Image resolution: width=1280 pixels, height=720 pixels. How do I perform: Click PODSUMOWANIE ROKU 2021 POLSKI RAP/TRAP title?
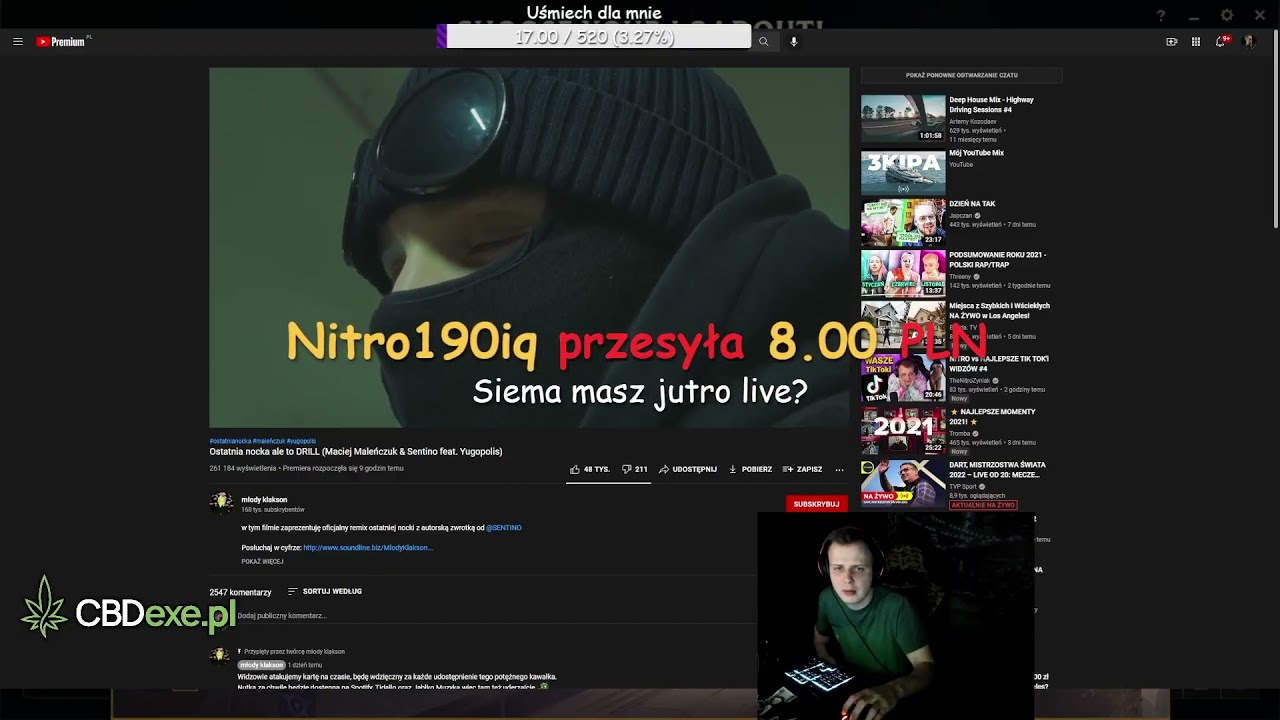click(x=997, y=260)
